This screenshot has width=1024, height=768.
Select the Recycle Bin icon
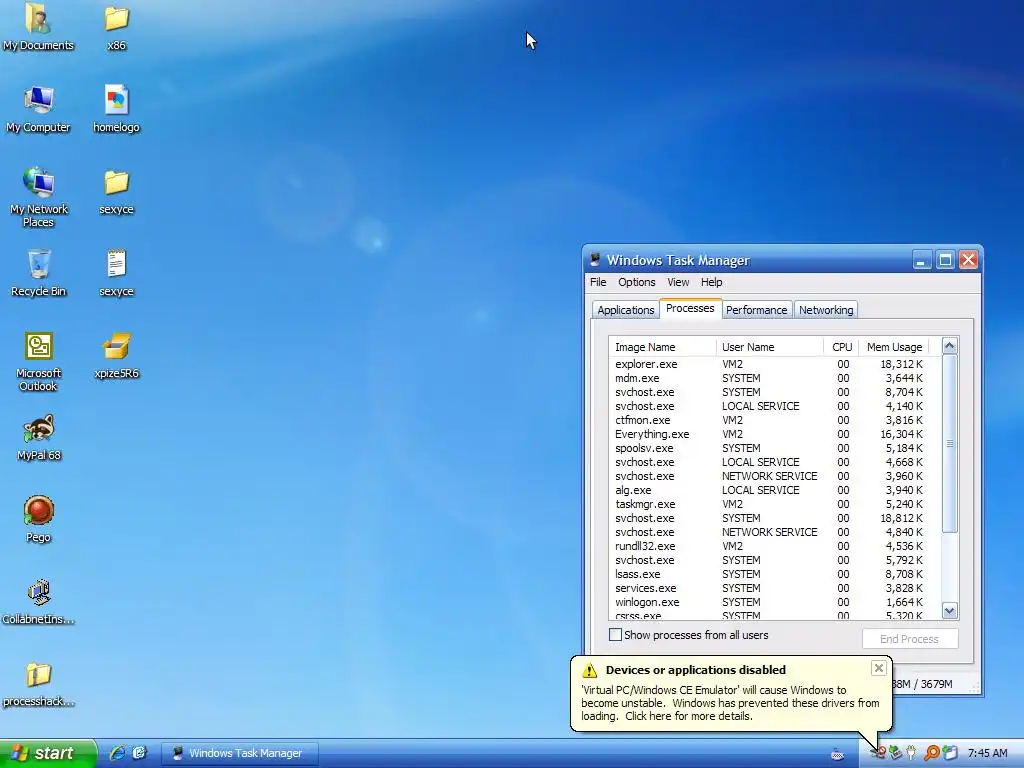[38, 273]
